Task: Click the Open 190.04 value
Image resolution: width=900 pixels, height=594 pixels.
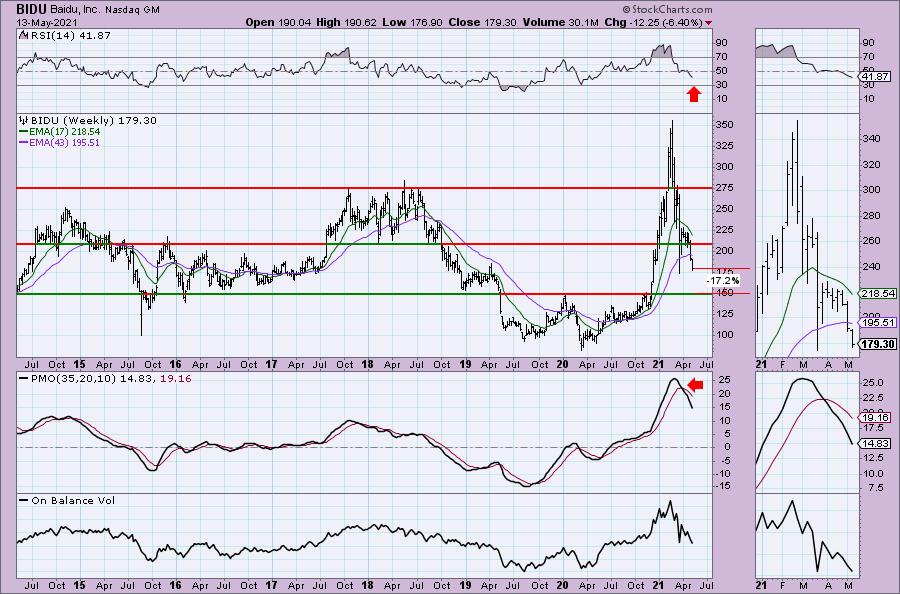Action: pos(279,22)
